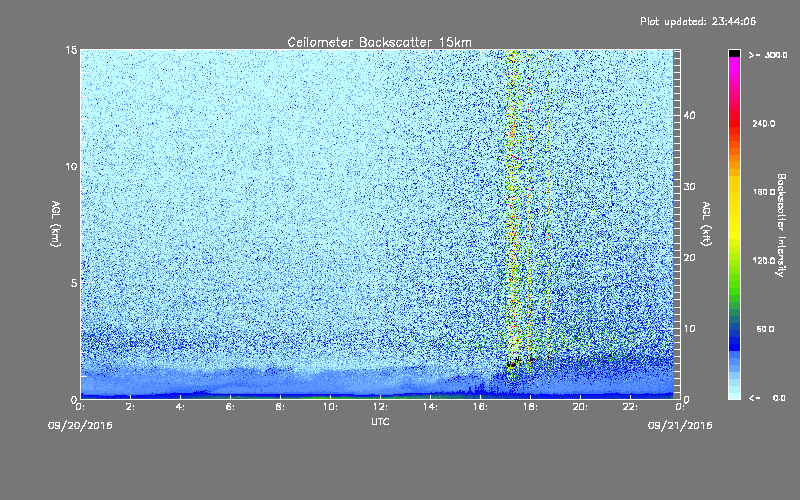Click the plot title "Ceilometer Backscatter 15km"
The image size is (800, 500).
(x=379, y=42)
